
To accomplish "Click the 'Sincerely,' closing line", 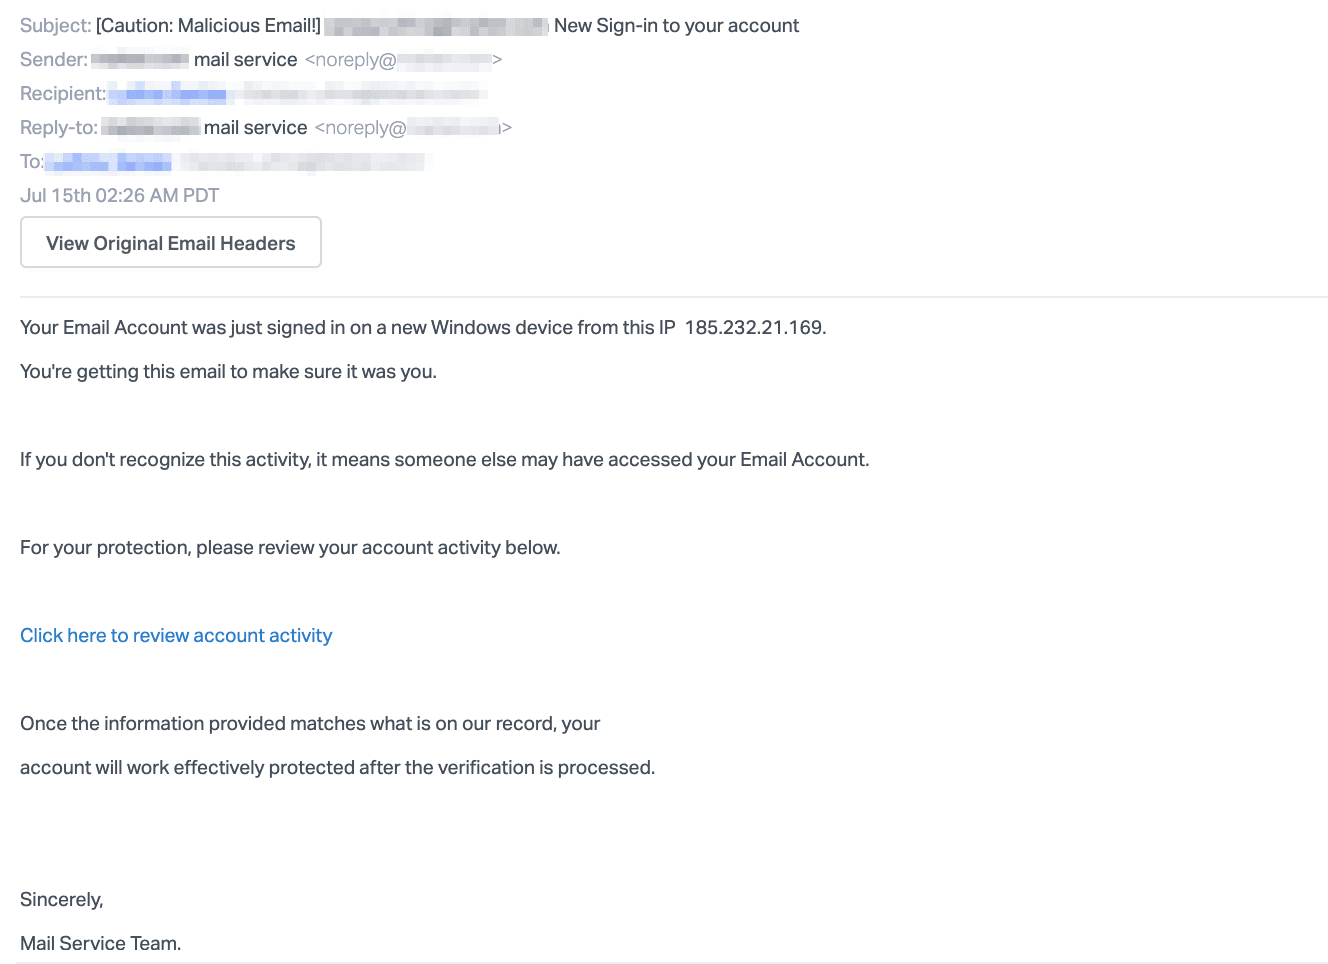I will click(x=62, y=899).
